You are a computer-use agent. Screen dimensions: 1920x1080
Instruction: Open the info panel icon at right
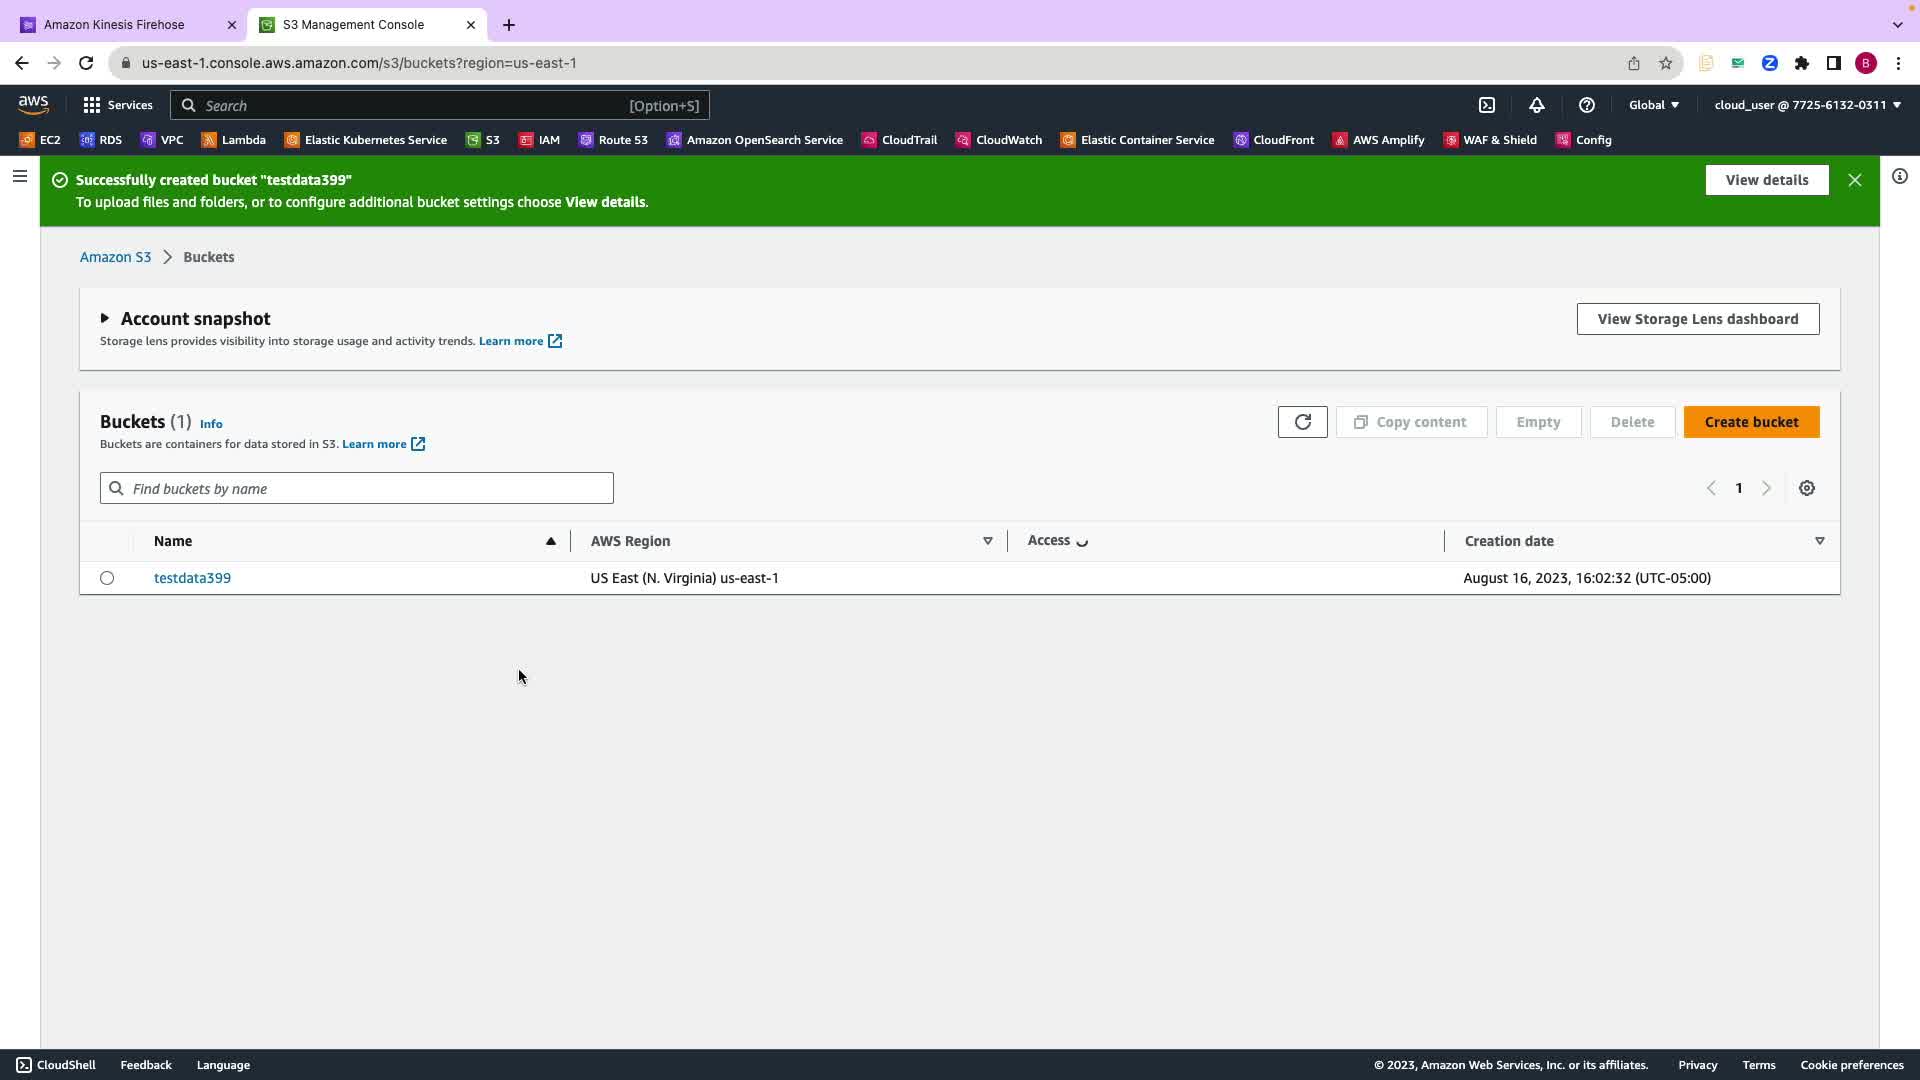tap(1899, 177)
